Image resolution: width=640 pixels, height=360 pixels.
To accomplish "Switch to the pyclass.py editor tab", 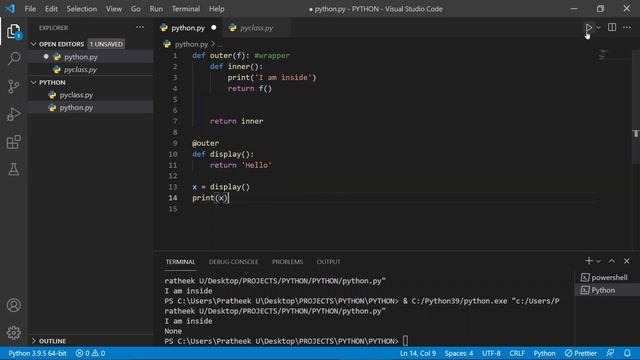I will 256,28.
